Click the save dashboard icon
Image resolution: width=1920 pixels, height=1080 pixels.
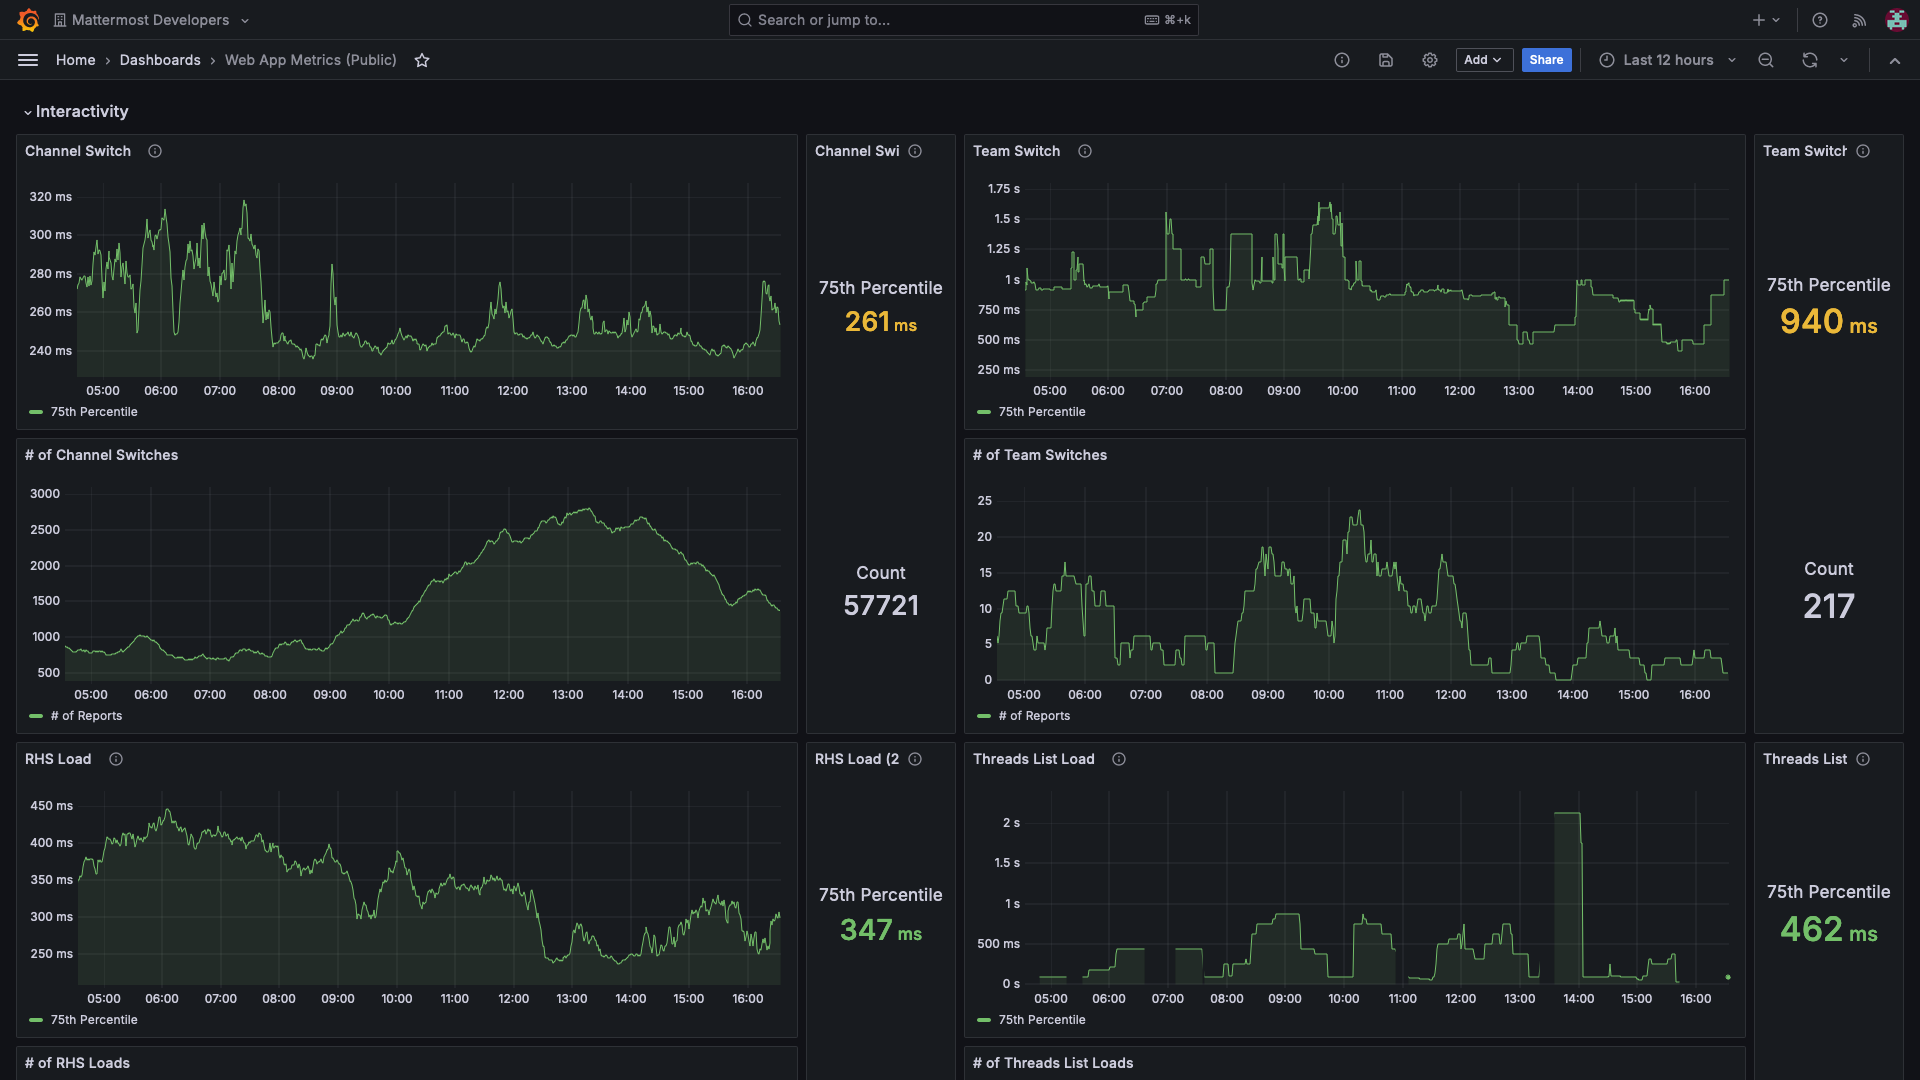point(1386,60)
